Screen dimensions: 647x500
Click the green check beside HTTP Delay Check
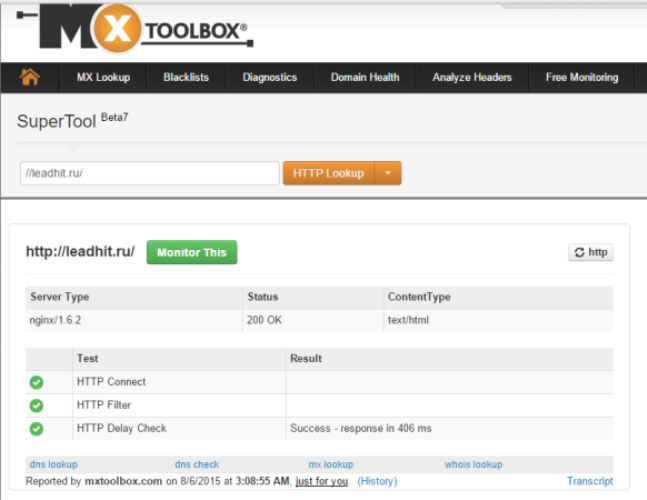coord(36,428)
